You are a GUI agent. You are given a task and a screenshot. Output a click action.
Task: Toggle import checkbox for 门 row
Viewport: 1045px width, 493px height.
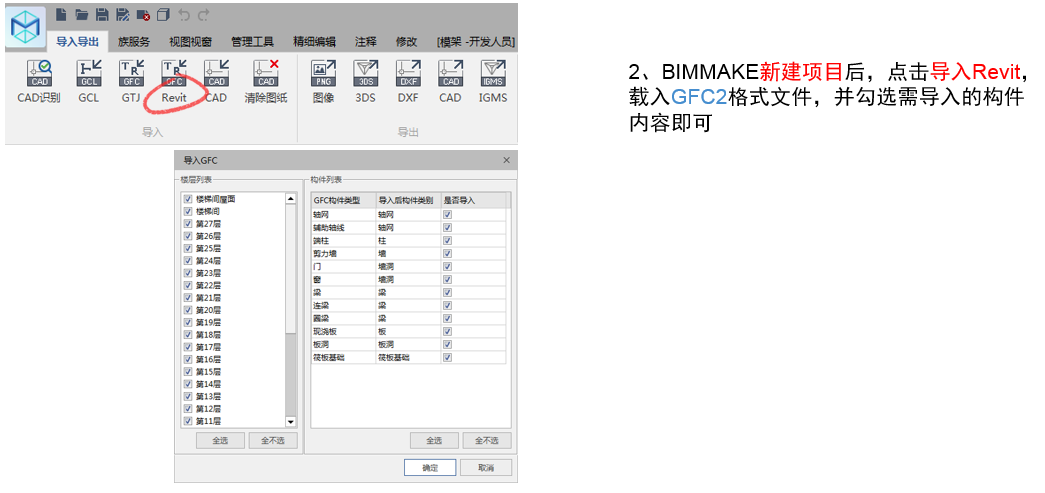click(447, 266)
